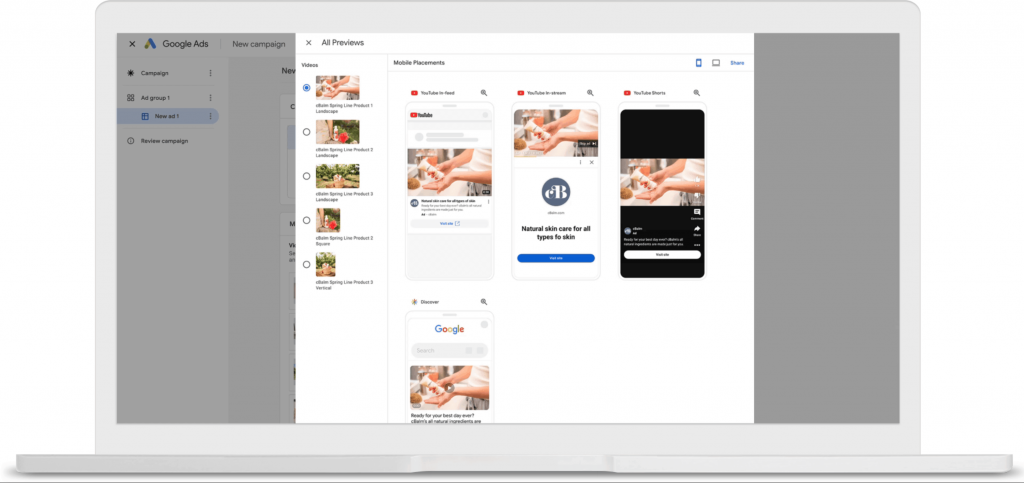Viewport: 1024px width, 483px height.
Task: Open Ad group 1 more options
Action: (210, 98)
